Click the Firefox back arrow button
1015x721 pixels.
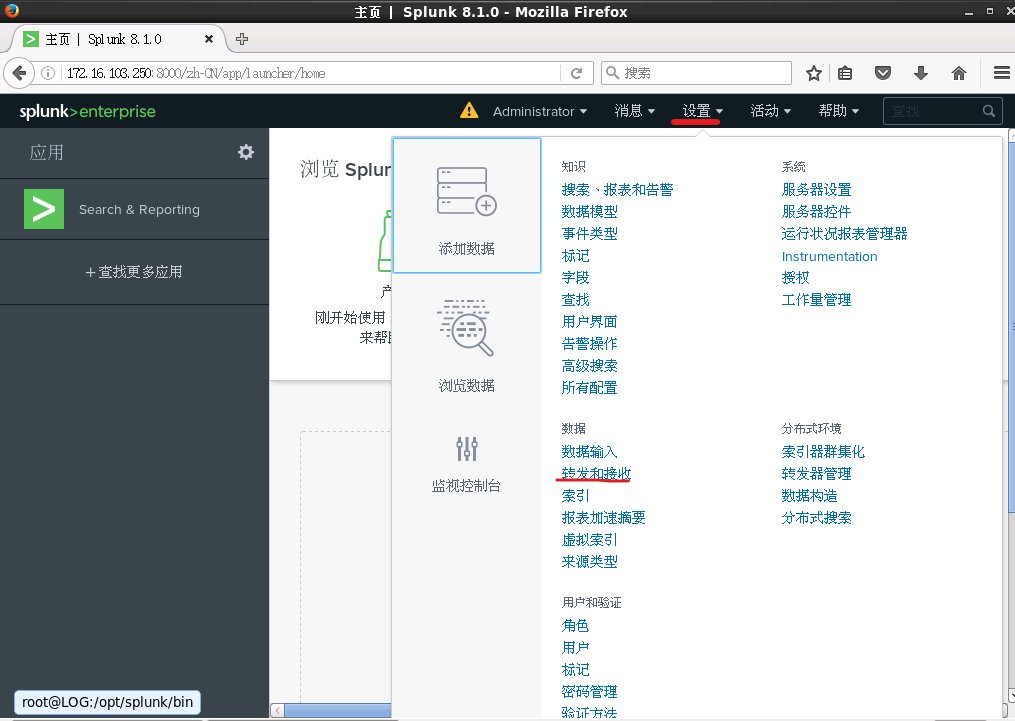tap(19, 73)
